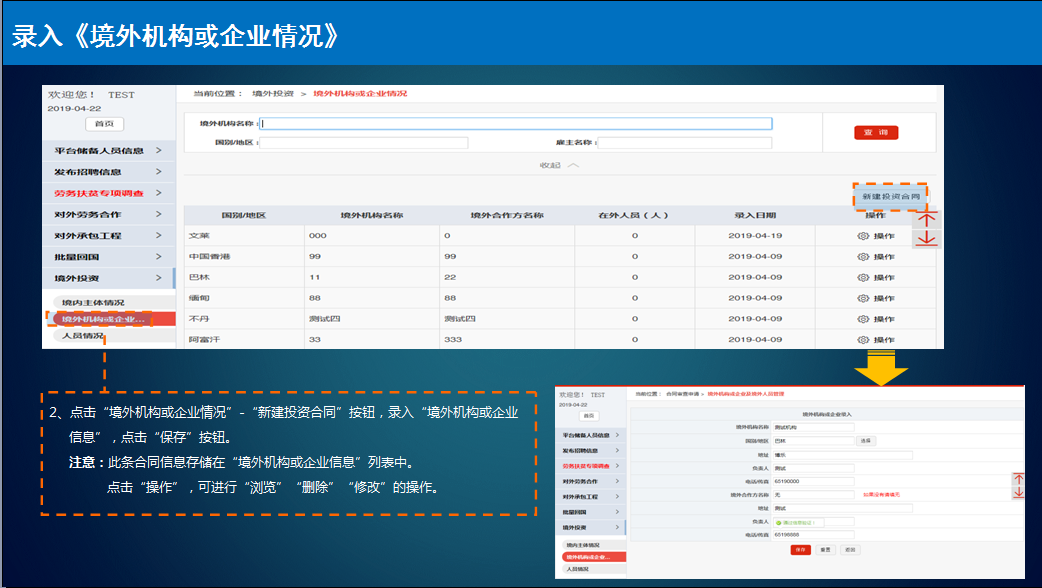This screenshot has width=1042, height=588.
Task: Open the operations gear for the 中国香港 row
Action: pos(863,257)
